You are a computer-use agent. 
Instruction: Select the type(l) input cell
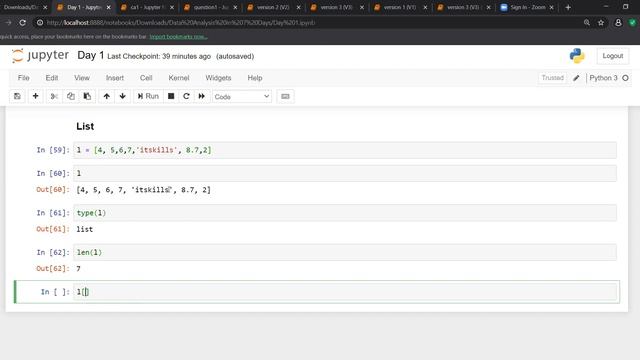point(344,213)
